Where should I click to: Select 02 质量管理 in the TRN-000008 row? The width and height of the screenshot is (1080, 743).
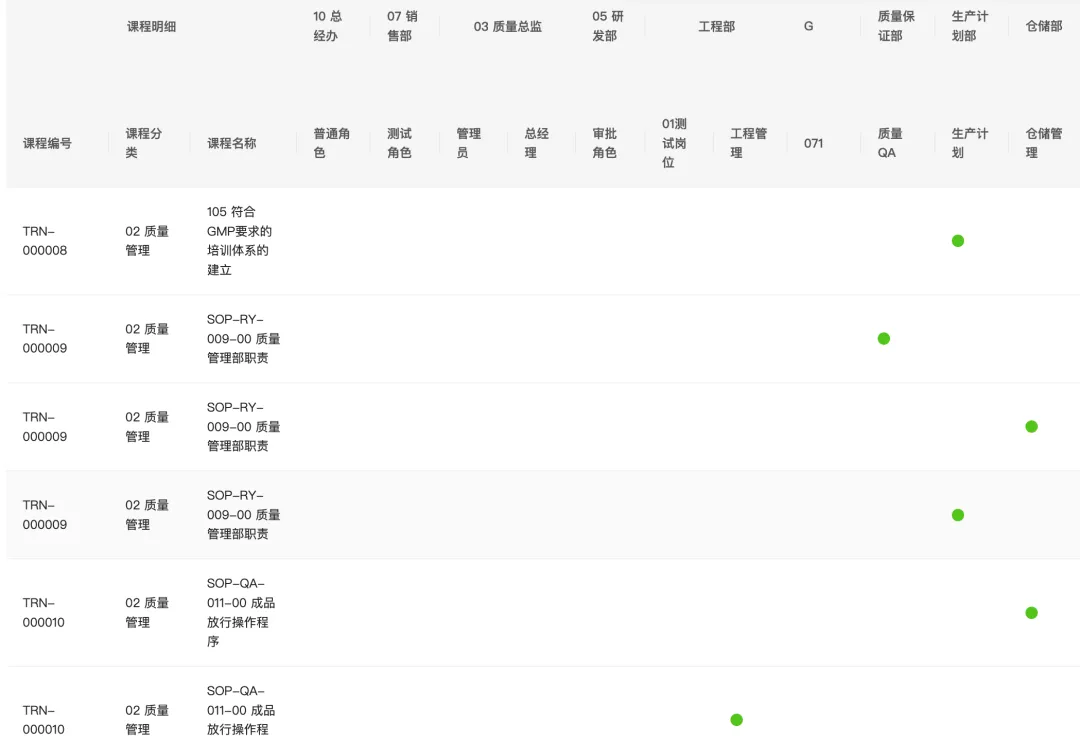pyautogui.click(x=147, y=241)
